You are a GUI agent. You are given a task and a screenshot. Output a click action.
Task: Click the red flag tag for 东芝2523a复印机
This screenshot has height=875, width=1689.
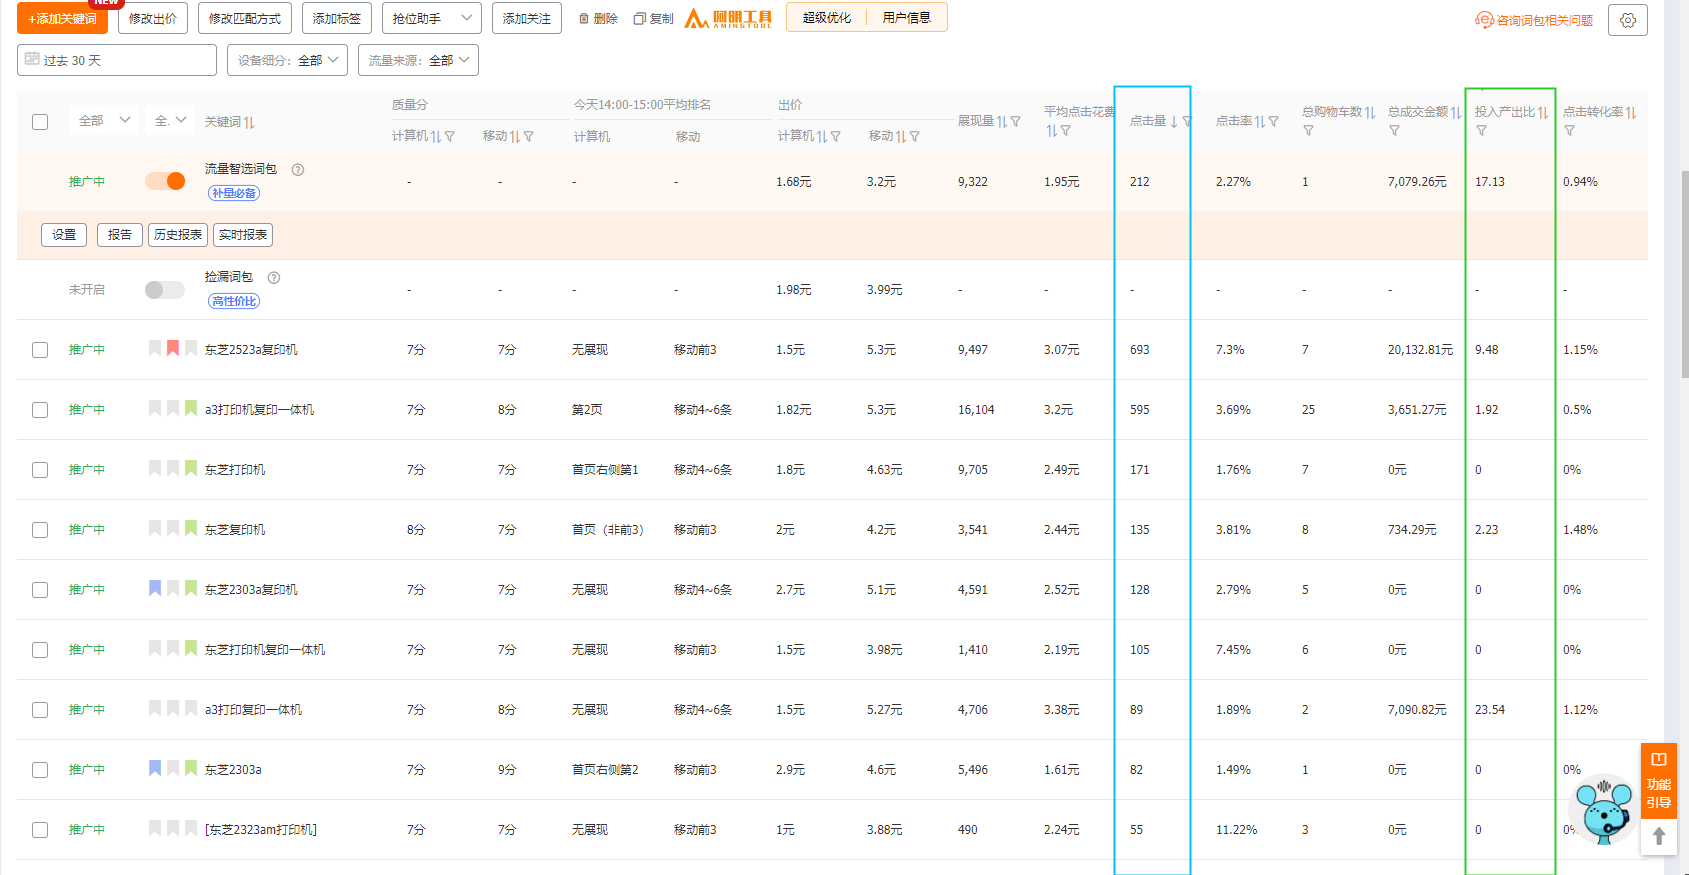[x=173, y=348]
